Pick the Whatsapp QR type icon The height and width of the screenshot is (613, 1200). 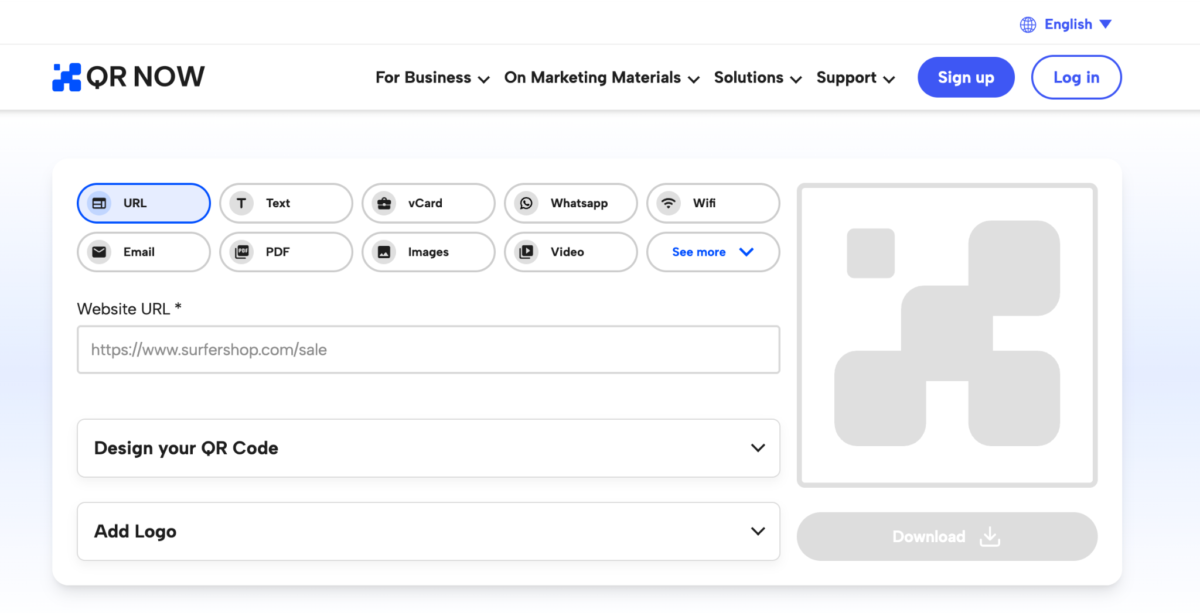tap(526, 203)
